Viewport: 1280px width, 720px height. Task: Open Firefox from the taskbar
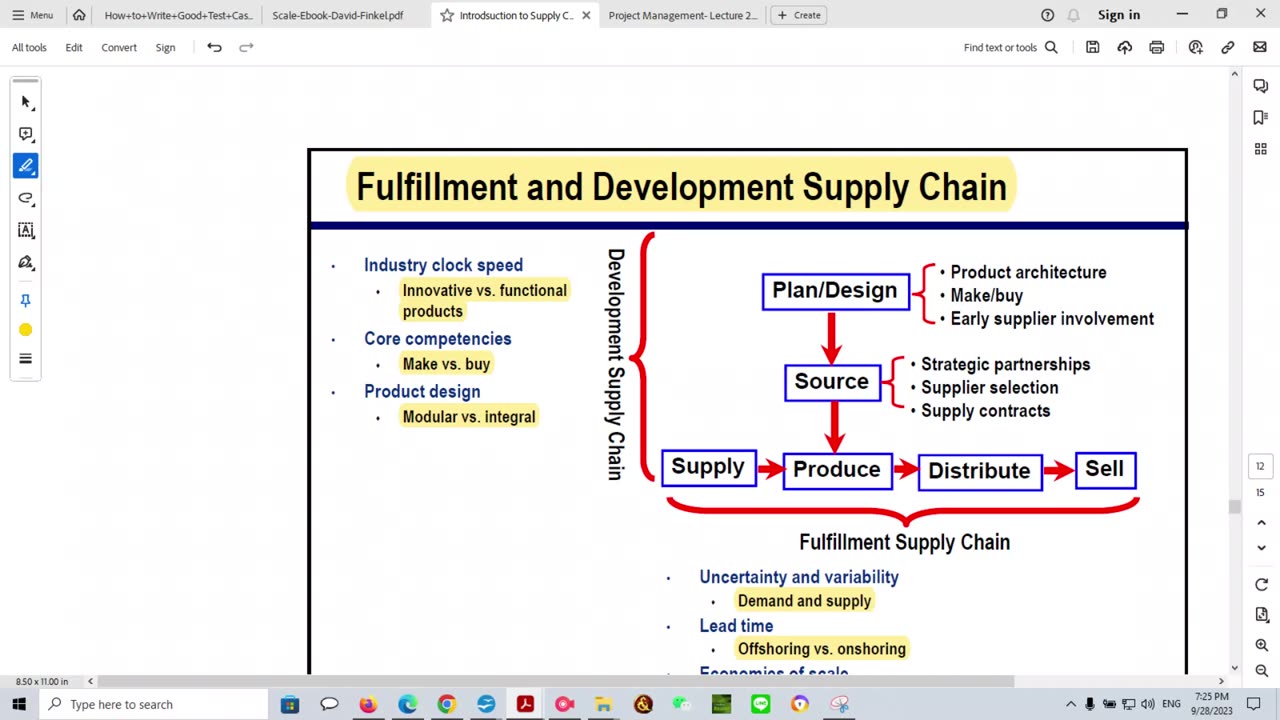(x=368, y=704)
